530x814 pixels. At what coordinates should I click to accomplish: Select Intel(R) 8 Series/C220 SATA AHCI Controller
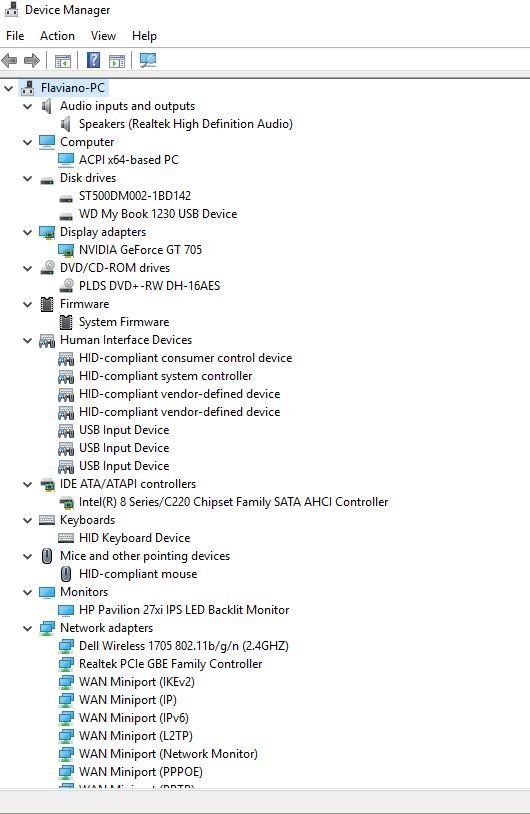(x=234, y=502)
